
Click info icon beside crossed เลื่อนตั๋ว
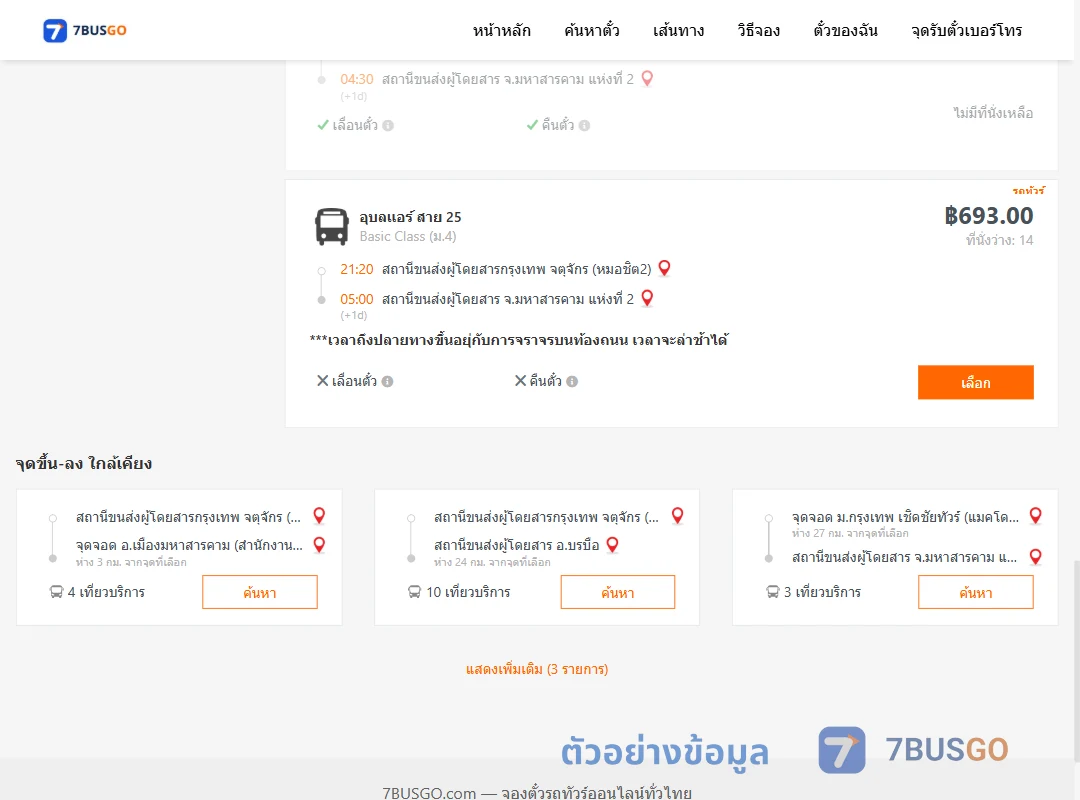pyautogui.click(x=388, y=381)
